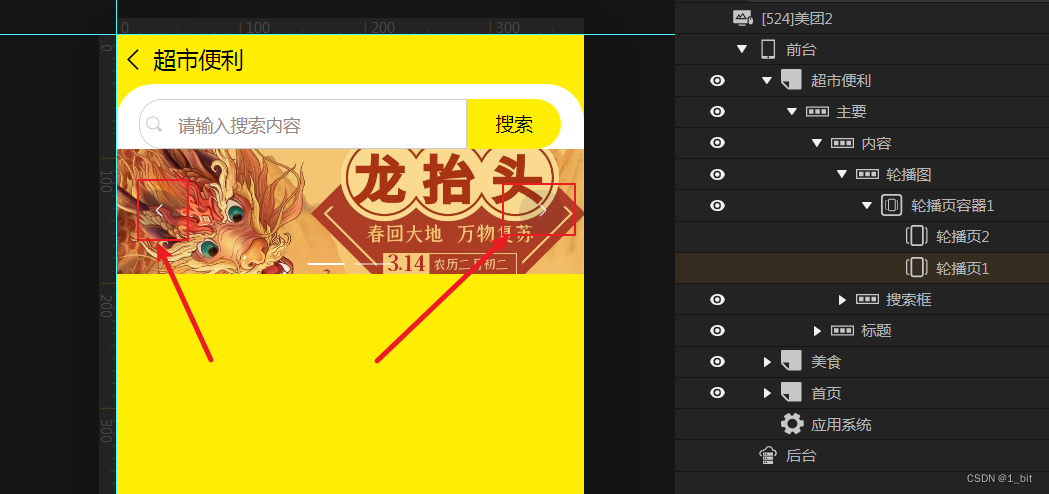Select the 搜索框 label in tree
Image resolution: width=1049 pixels, height=494 pixels.
click(x=909, y=300)
